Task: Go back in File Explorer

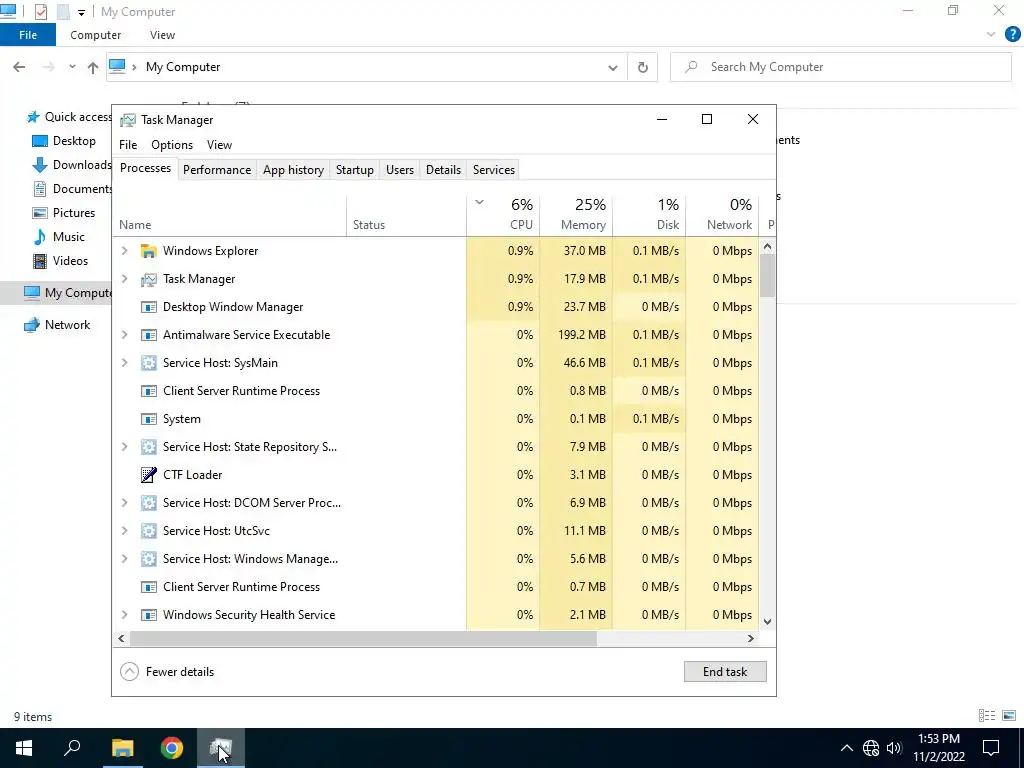Action: point(19,67)
